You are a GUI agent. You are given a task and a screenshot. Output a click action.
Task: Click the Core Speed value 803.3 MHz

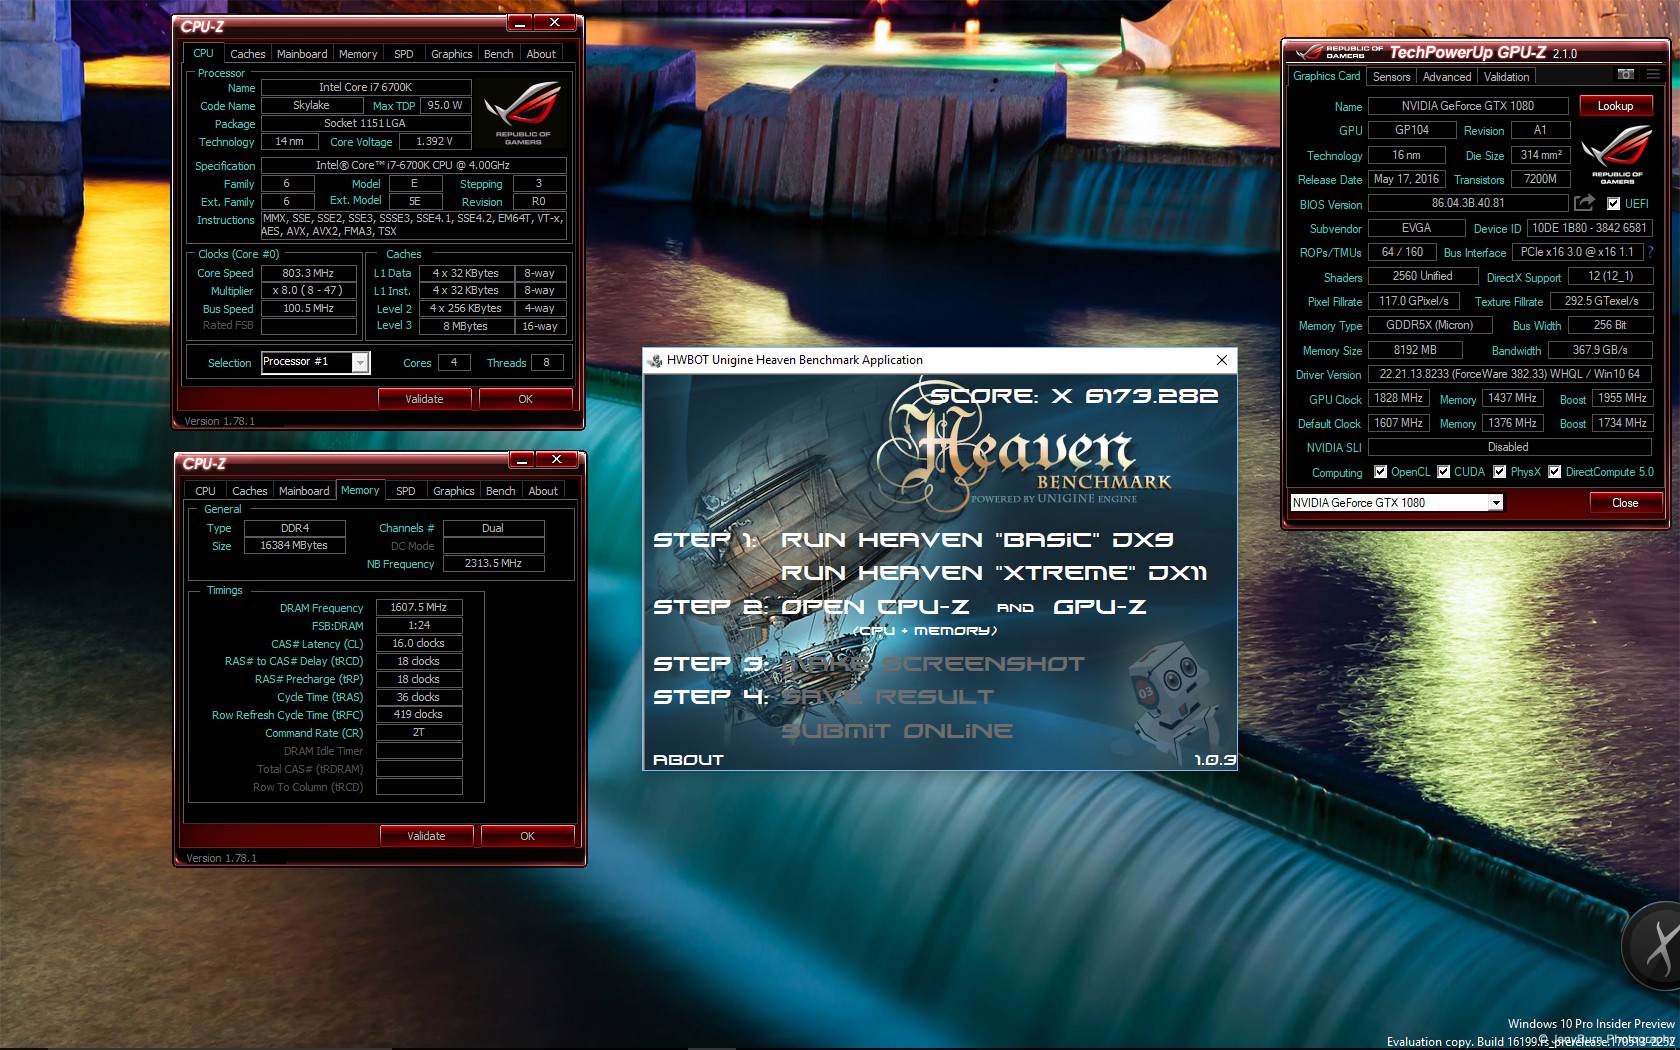click(308, 273)
